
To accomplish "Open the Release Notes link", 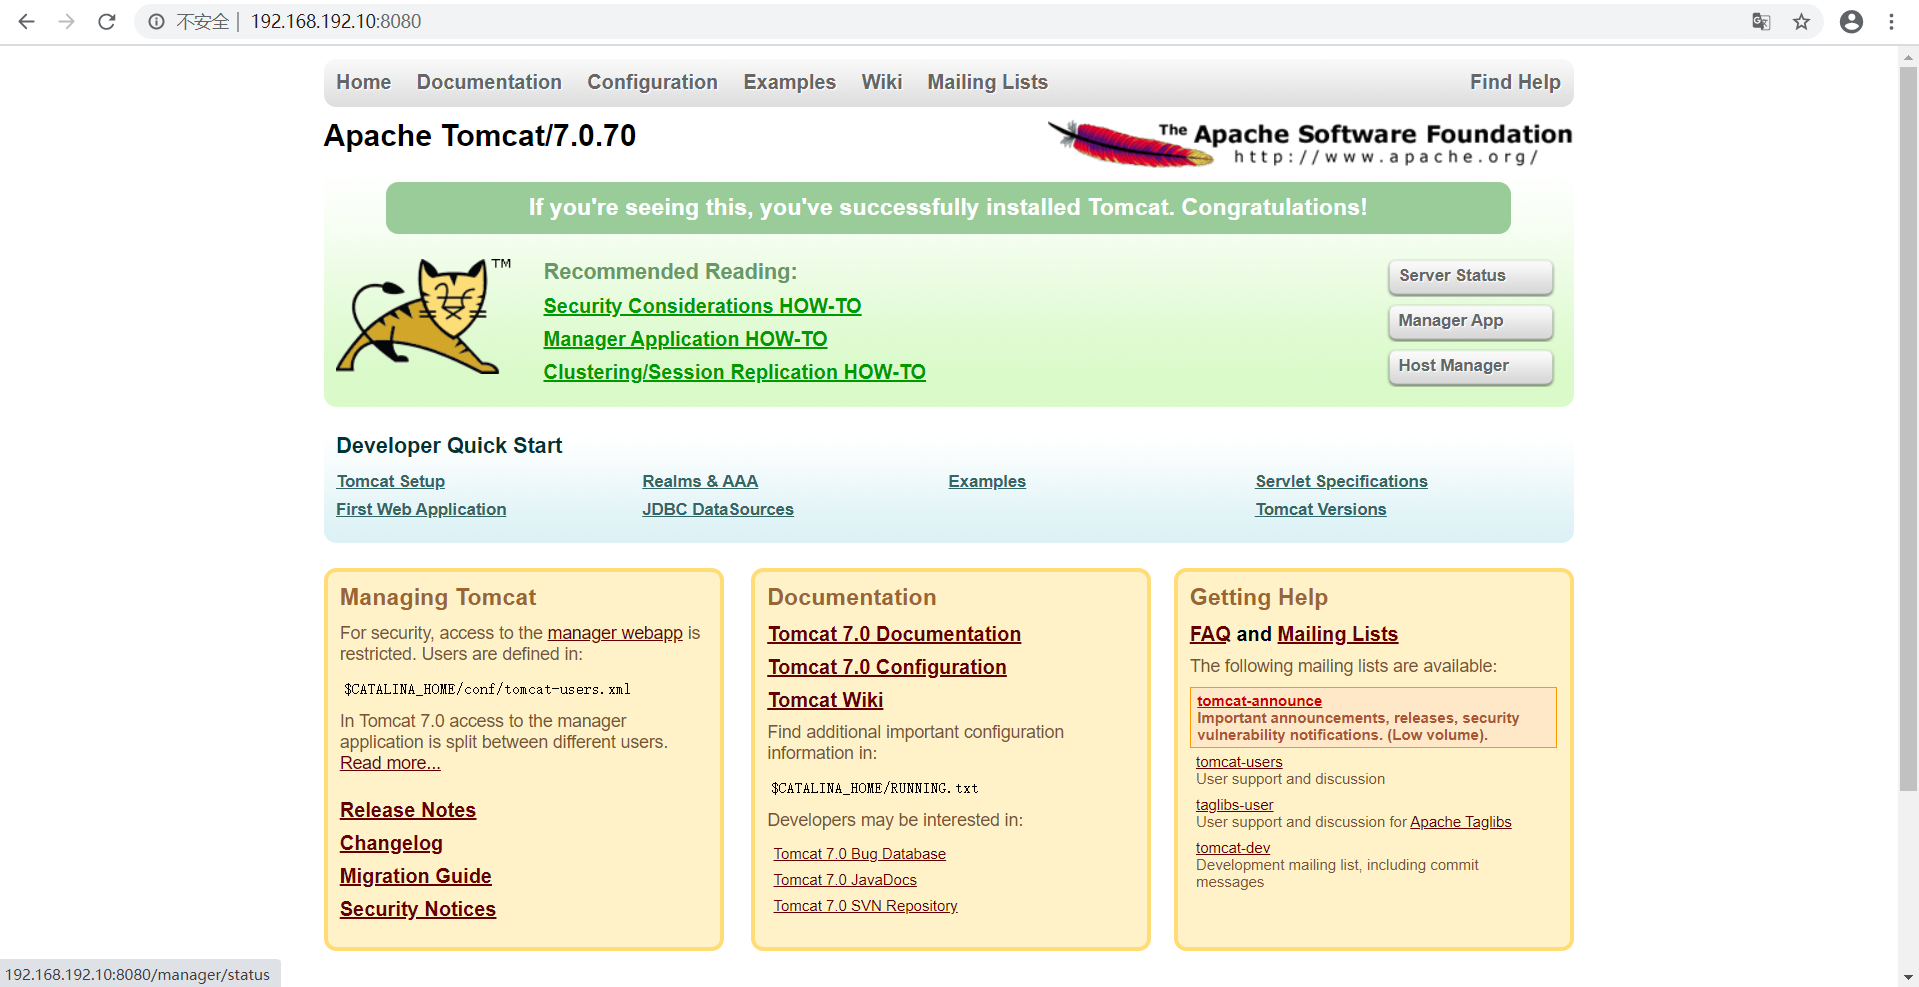I will click(x=408, y=810).
